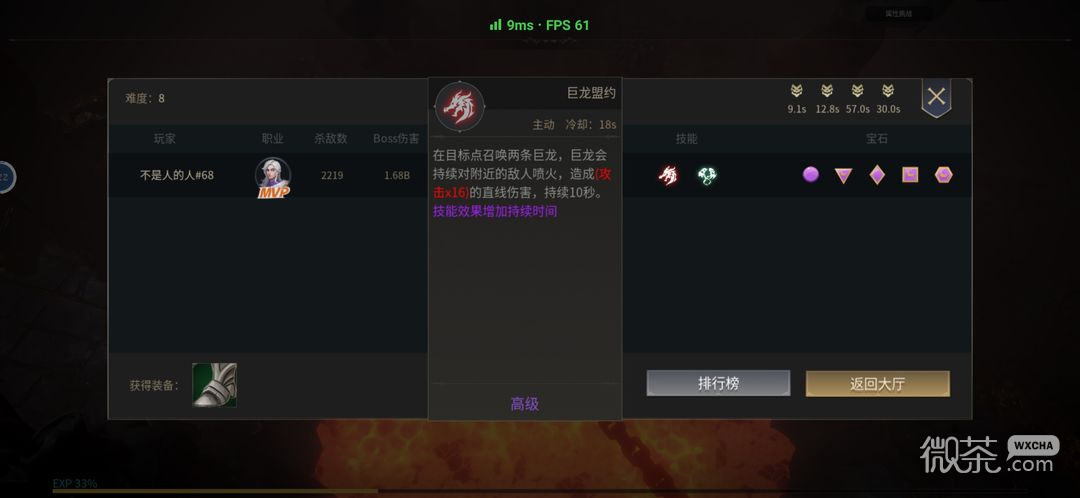Image resolution: width=1080 pixels, height=498 pixels.
Task: Click the obtained boots equipment thumbnail
Action: pyautogui.click(x=214, y=385)
